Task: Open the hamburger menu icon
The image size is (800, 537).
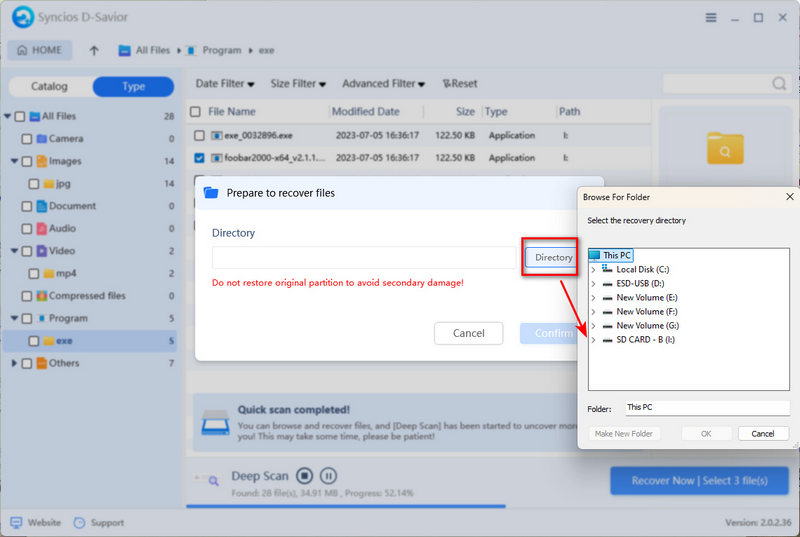Action: tap(711, 18)
